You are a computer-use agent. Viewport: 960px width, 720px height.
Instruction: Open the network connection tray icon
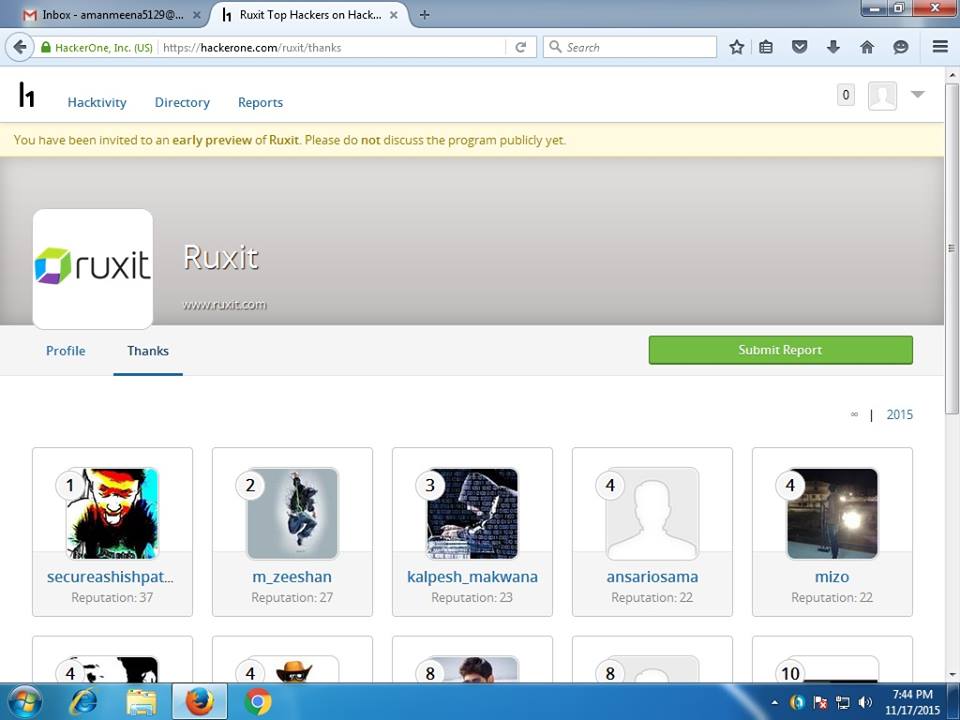(x=843, y=702)
